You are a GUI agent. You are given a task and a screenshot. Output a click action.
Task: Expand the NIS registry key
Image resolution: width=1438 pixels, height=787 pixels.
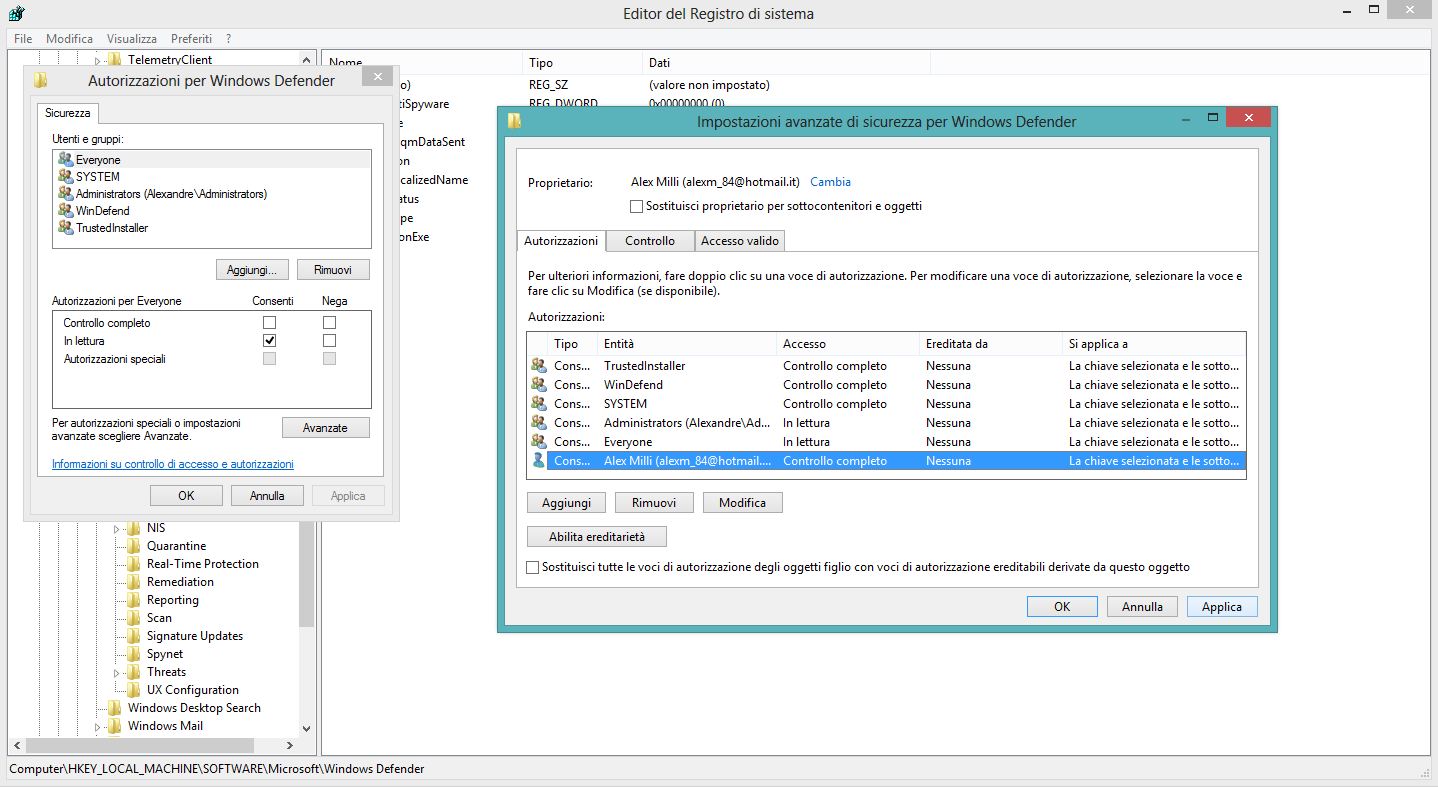click(x=117, y=528)
